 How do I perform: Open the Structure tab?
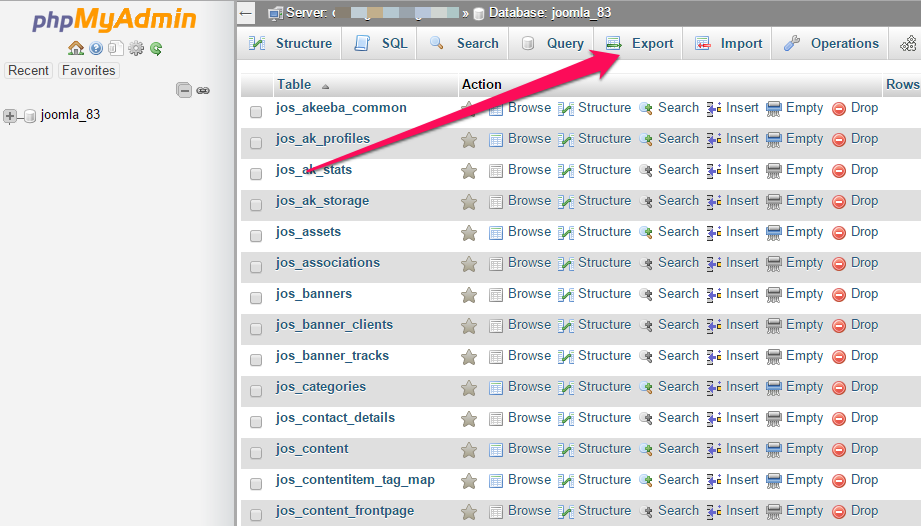pos(290,43)
